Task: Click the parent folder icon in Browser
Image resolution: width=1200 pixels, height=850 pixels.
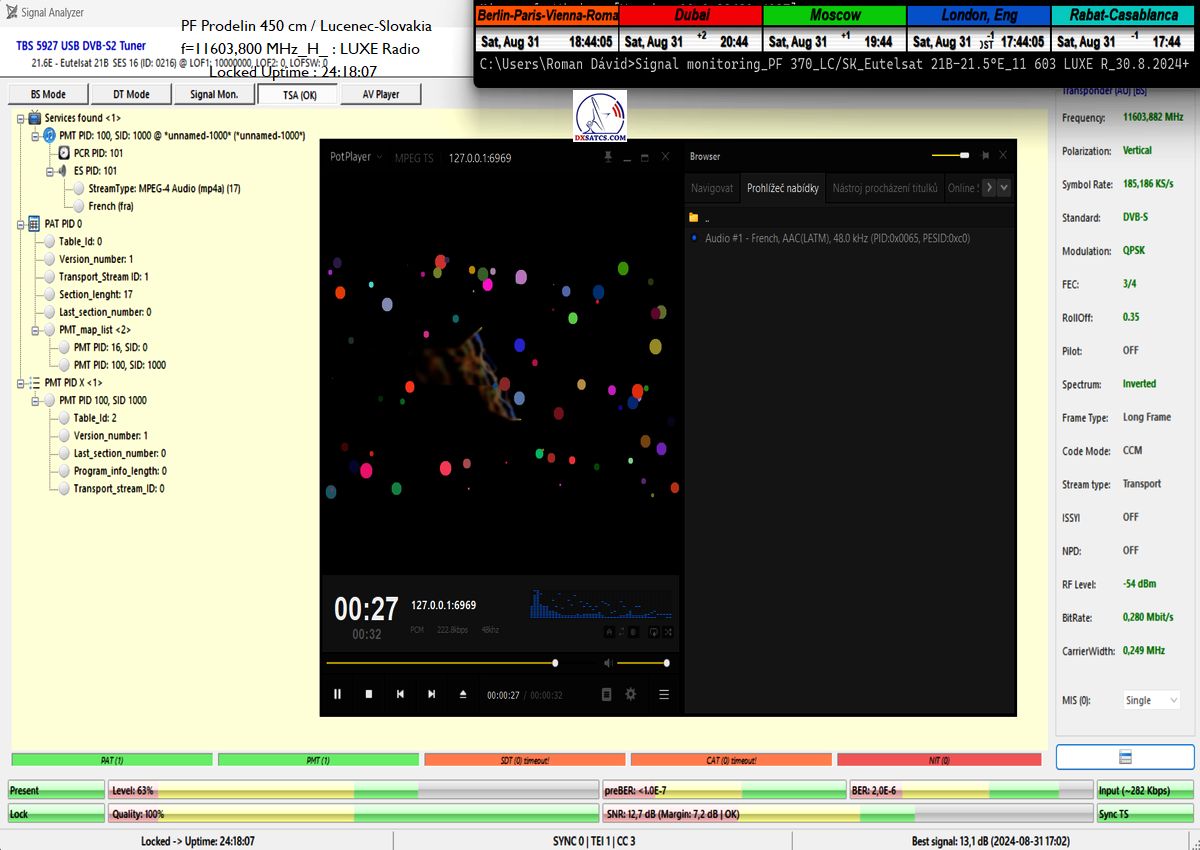Action: (693, 217)
